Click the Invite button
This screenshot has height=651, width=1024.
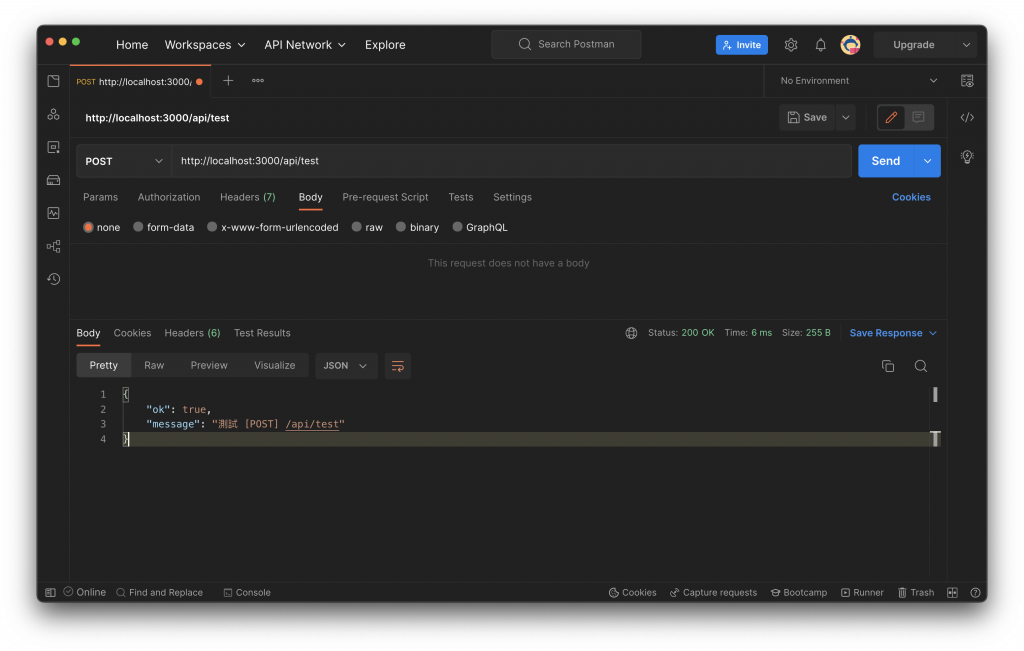(741, 44)
